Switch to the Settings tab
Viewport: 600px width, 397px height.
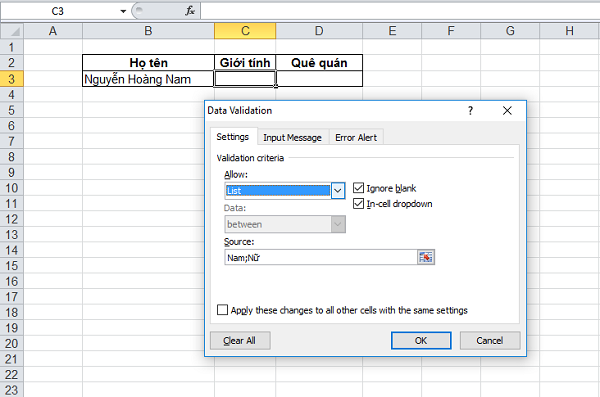tap(233, 137)
